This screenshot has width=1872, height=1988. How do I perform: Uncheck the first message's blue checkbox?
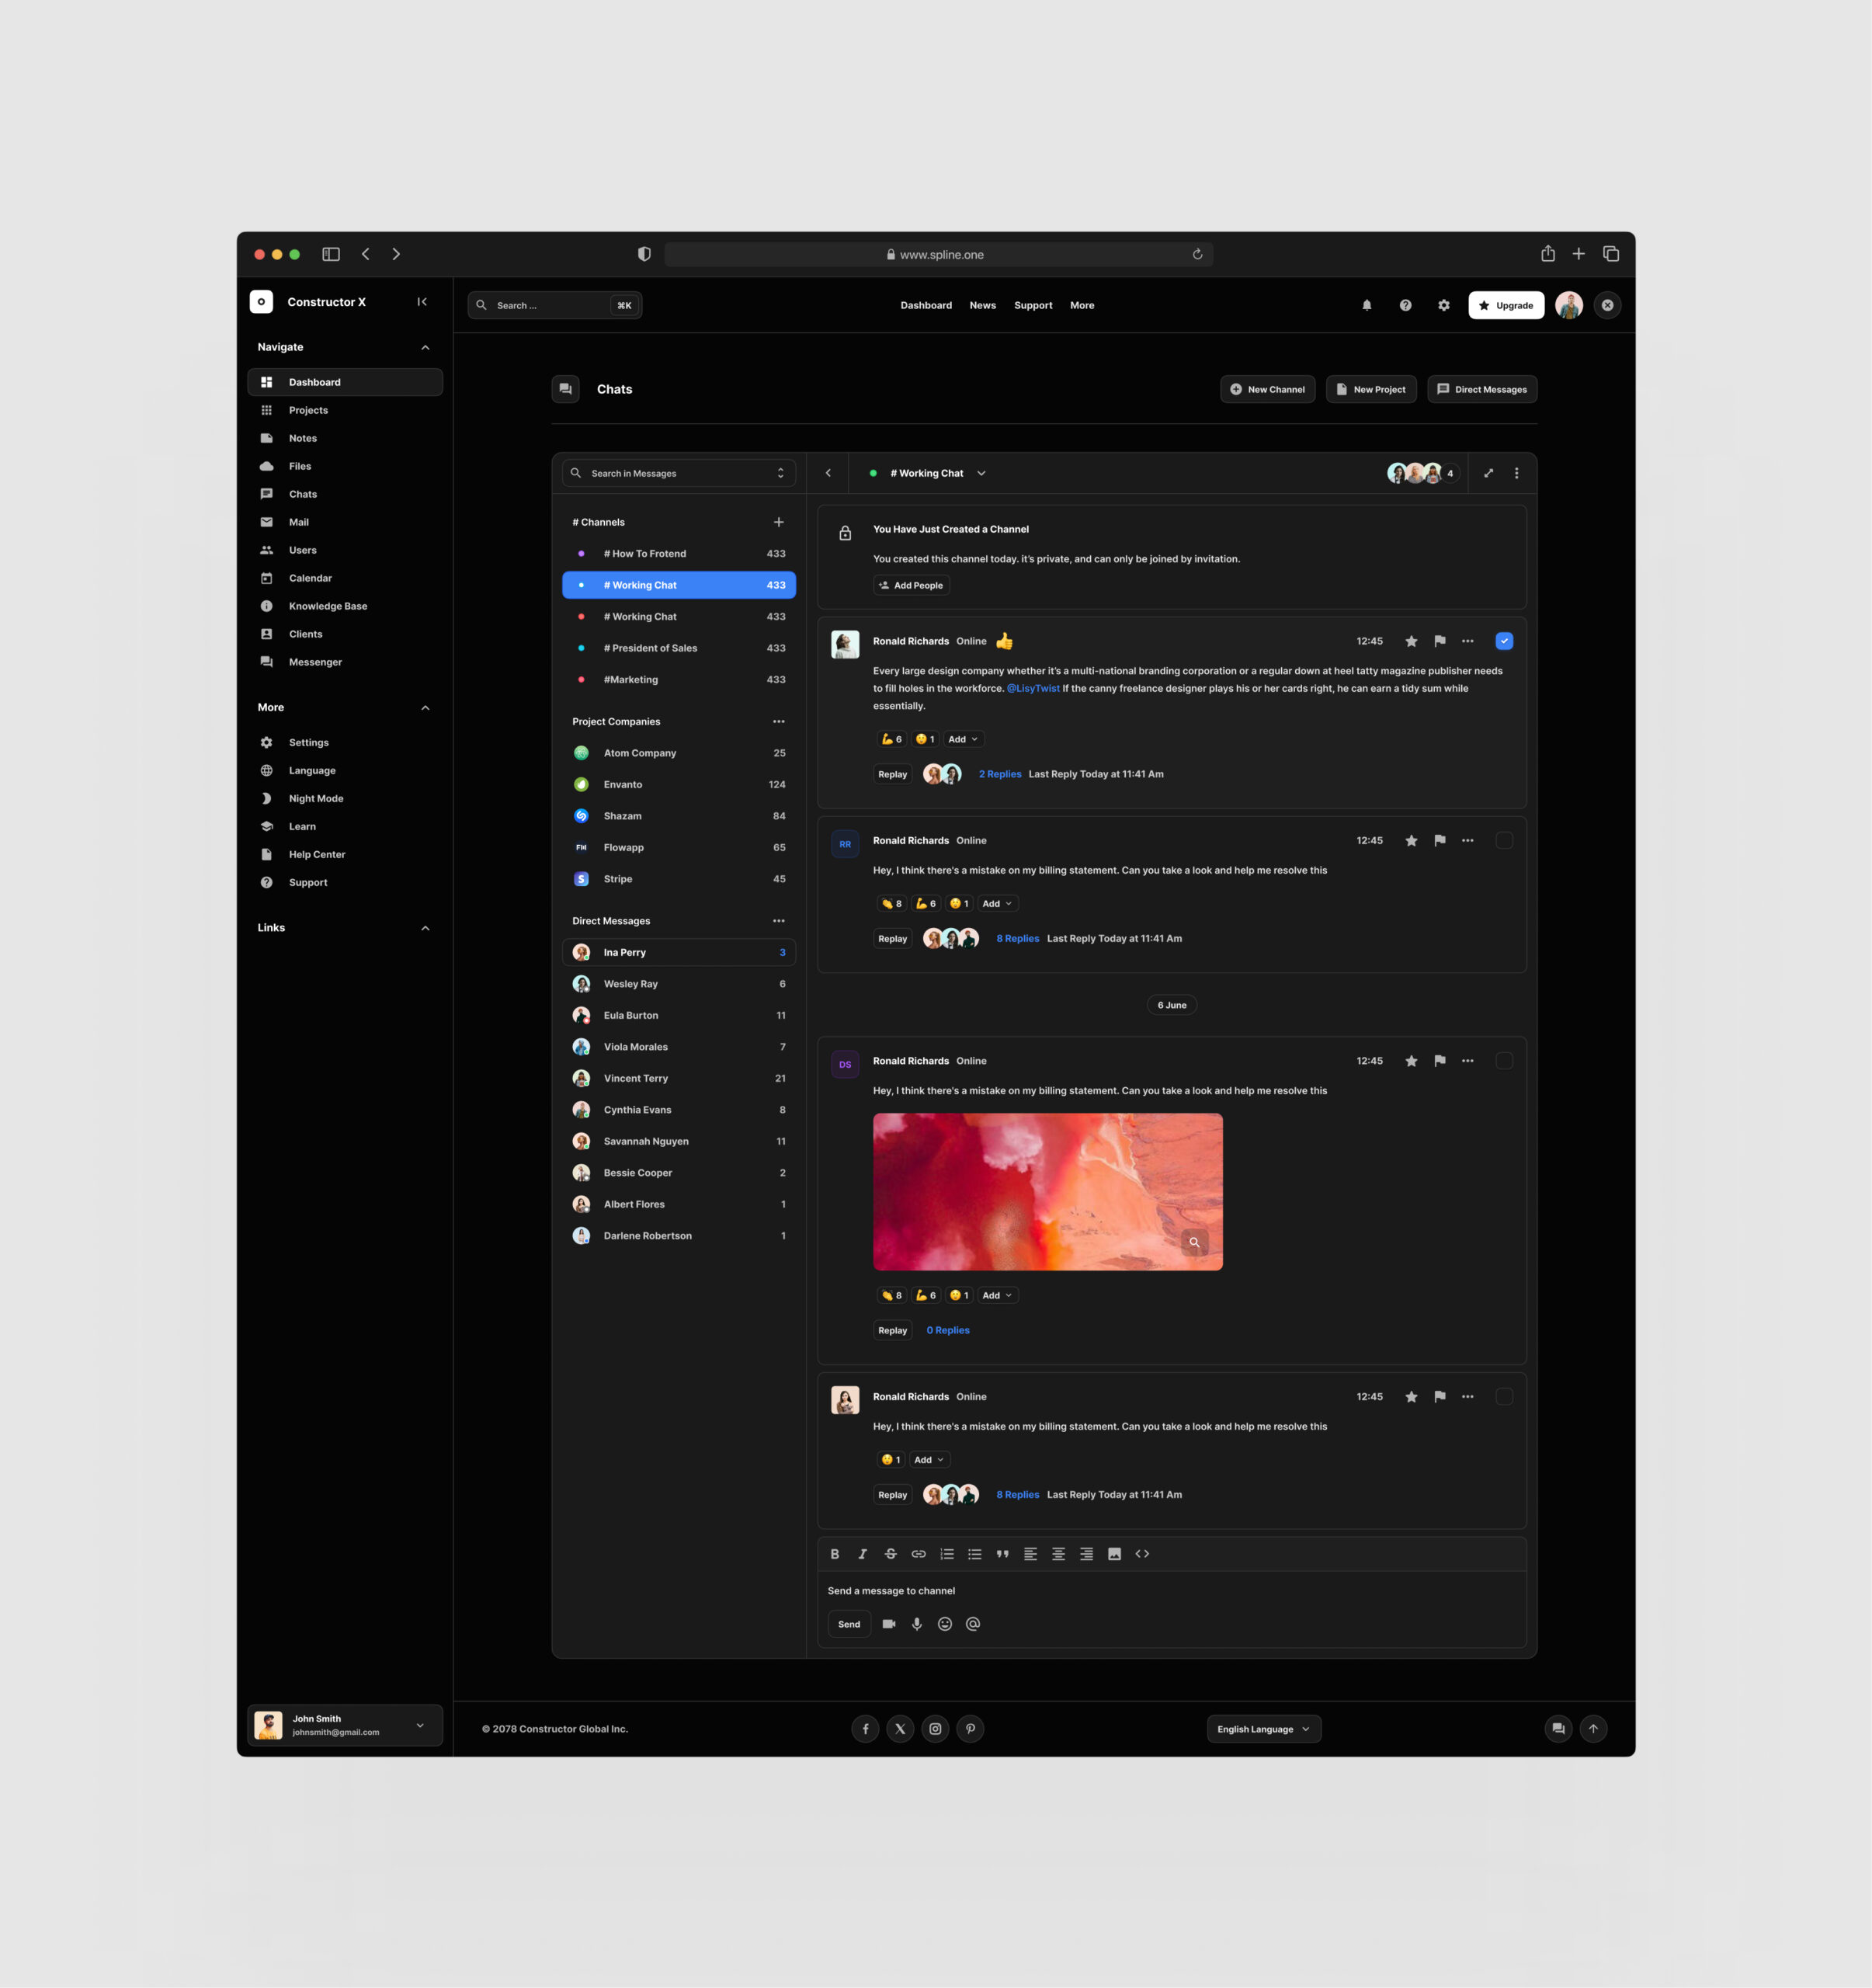[x=1504, y=642]
